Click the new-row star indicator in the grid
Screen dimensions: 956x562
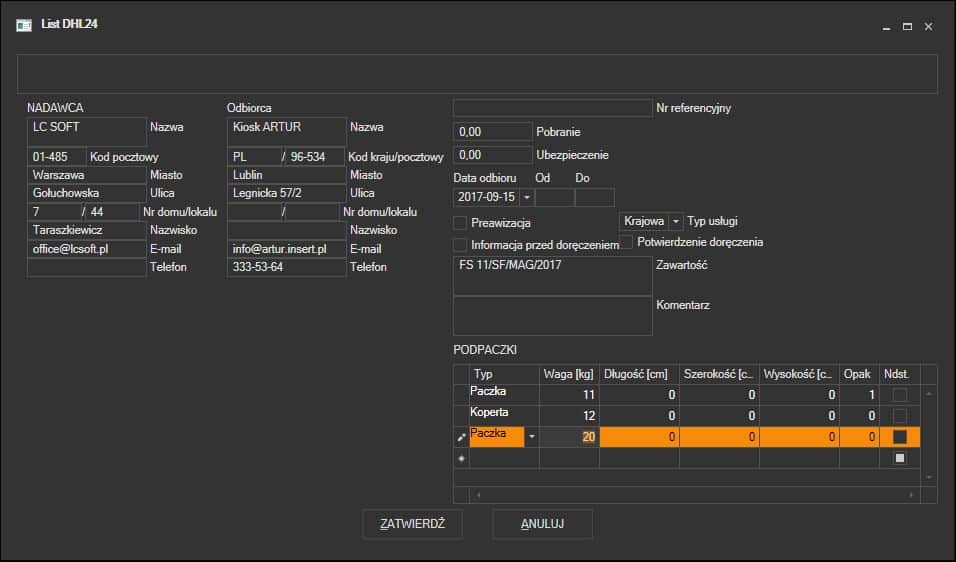tap(462, 458)
